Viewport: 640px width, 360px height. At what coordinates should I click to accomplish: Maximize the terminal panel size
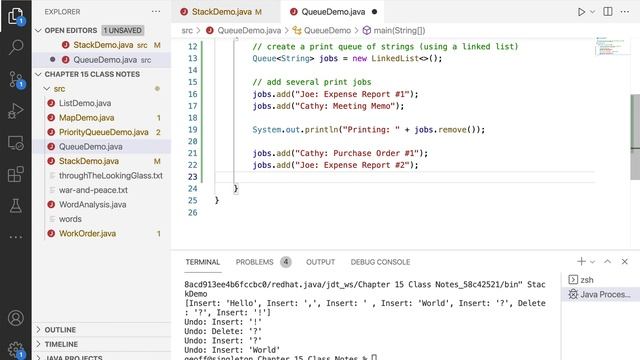(x=607, y=262)
